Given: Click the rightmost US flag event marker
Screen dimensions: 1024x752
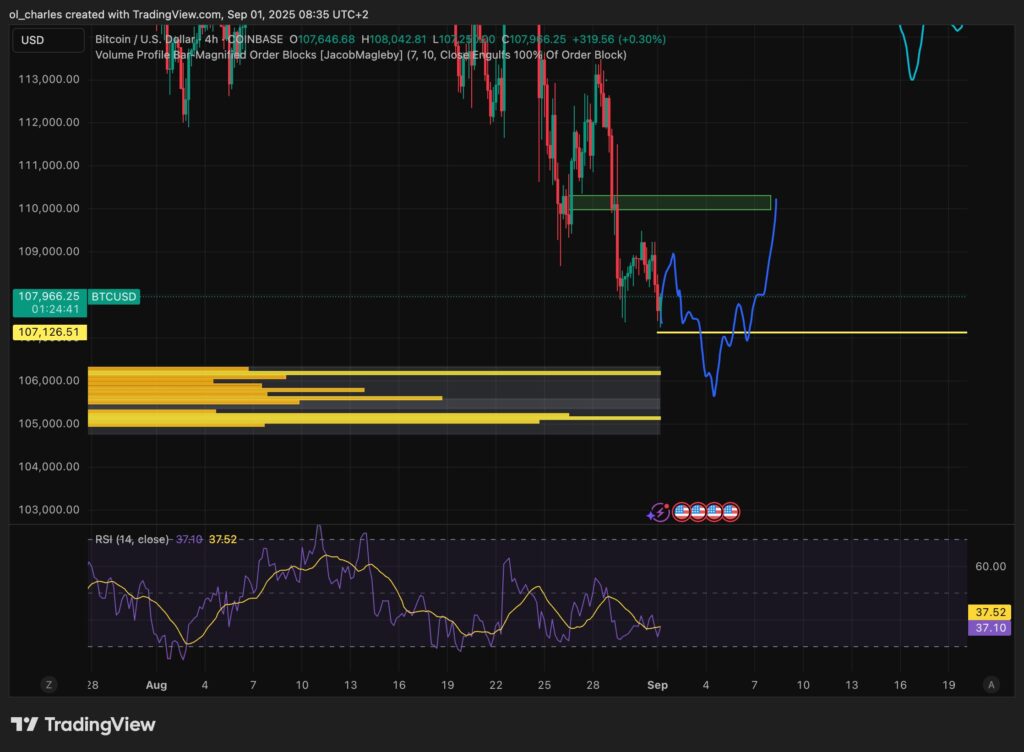Looking at the screenshot, I should coord(730,511).
